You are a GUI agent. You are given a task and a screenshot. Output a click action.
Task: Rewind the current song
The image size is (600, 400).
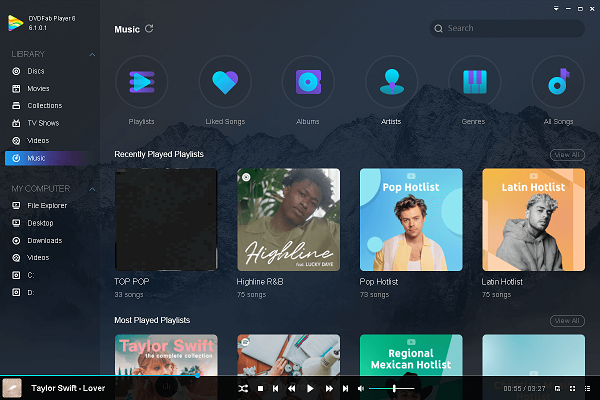[292, 389]
